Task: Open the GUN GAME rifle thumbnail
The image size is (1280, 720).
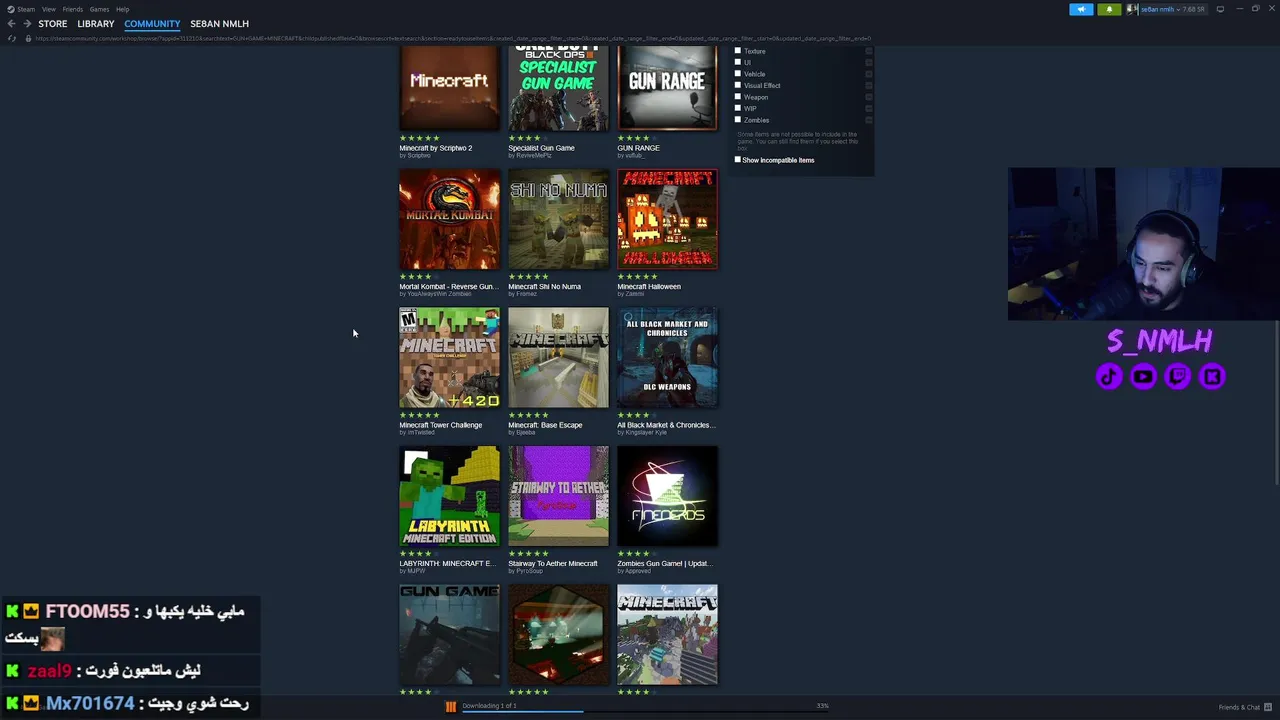Action: [449, 635]
